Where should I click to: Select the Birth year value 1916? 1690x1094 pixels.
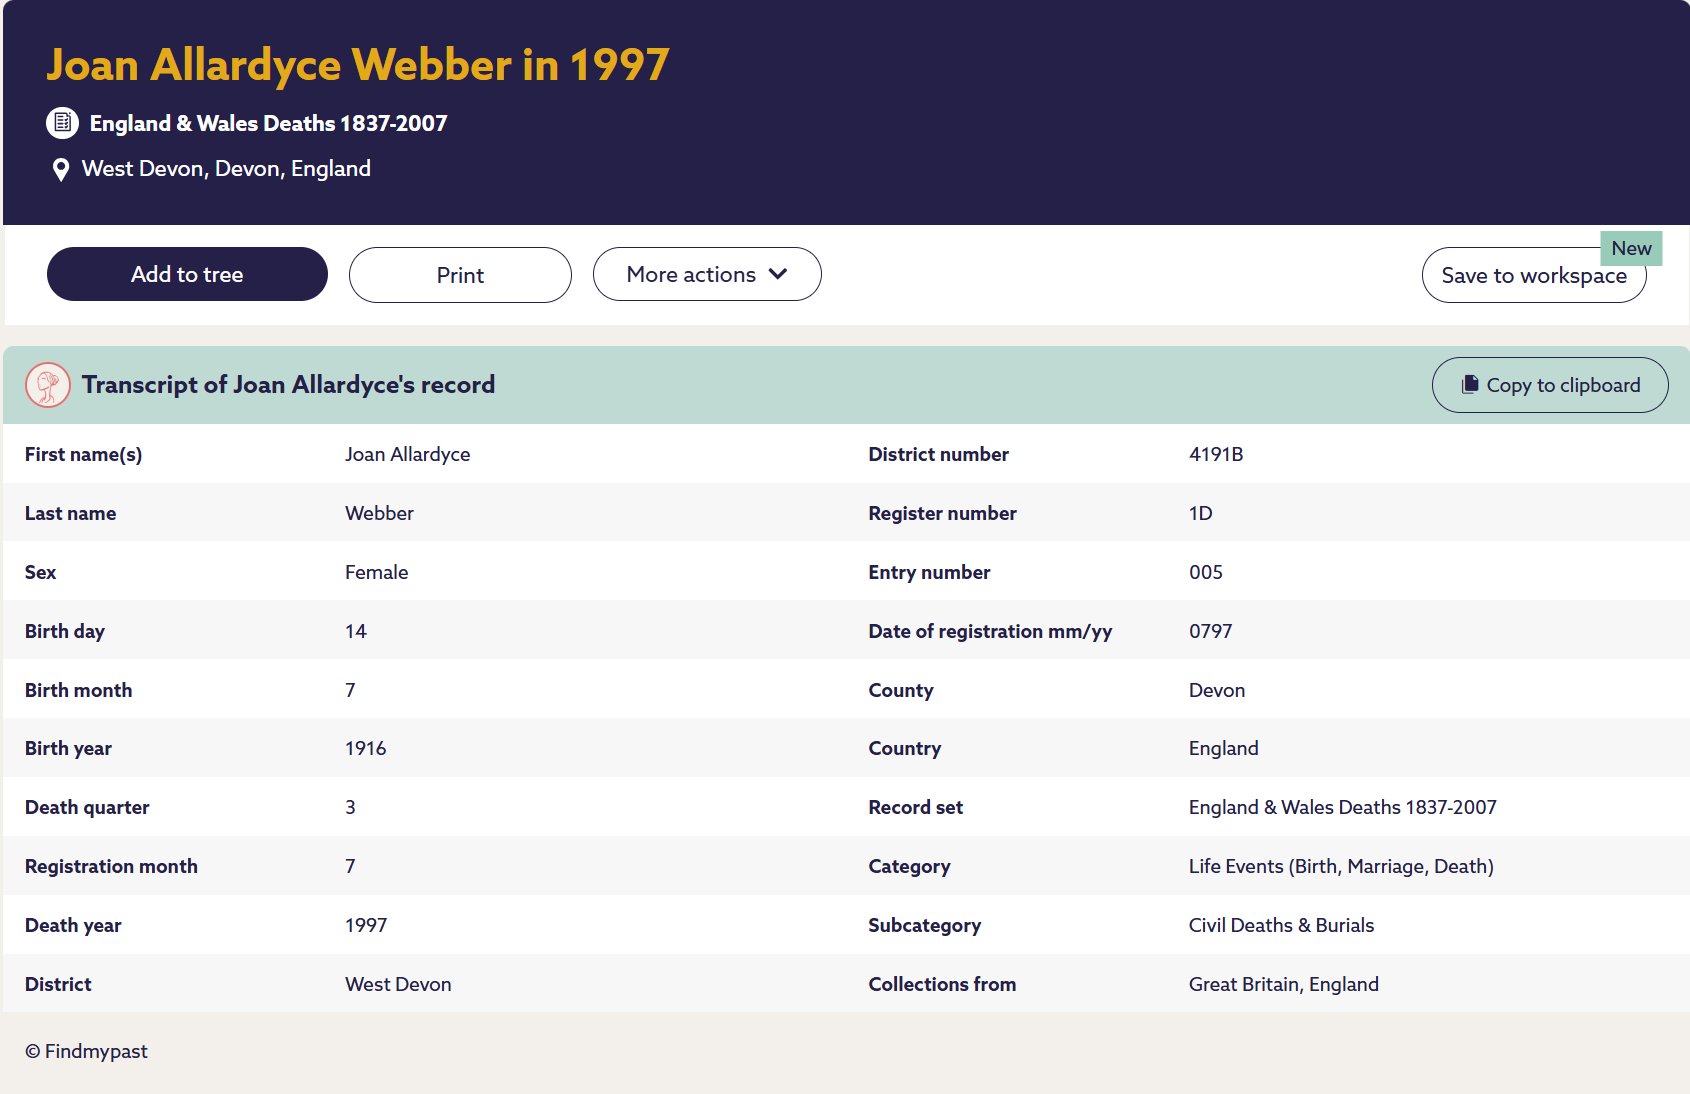point(365,748)
